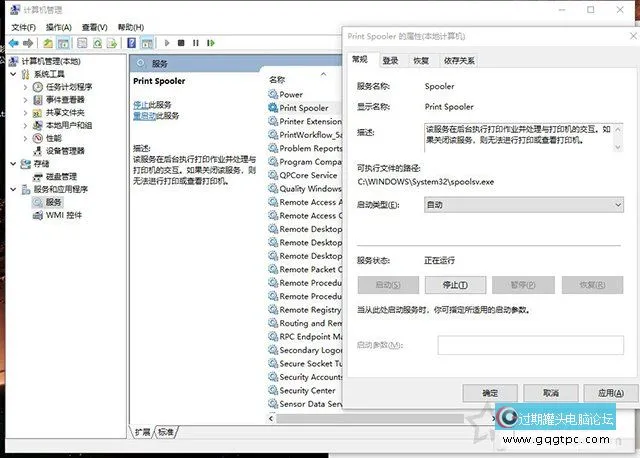Expand the 本地用户和组 node arrow

25,125
